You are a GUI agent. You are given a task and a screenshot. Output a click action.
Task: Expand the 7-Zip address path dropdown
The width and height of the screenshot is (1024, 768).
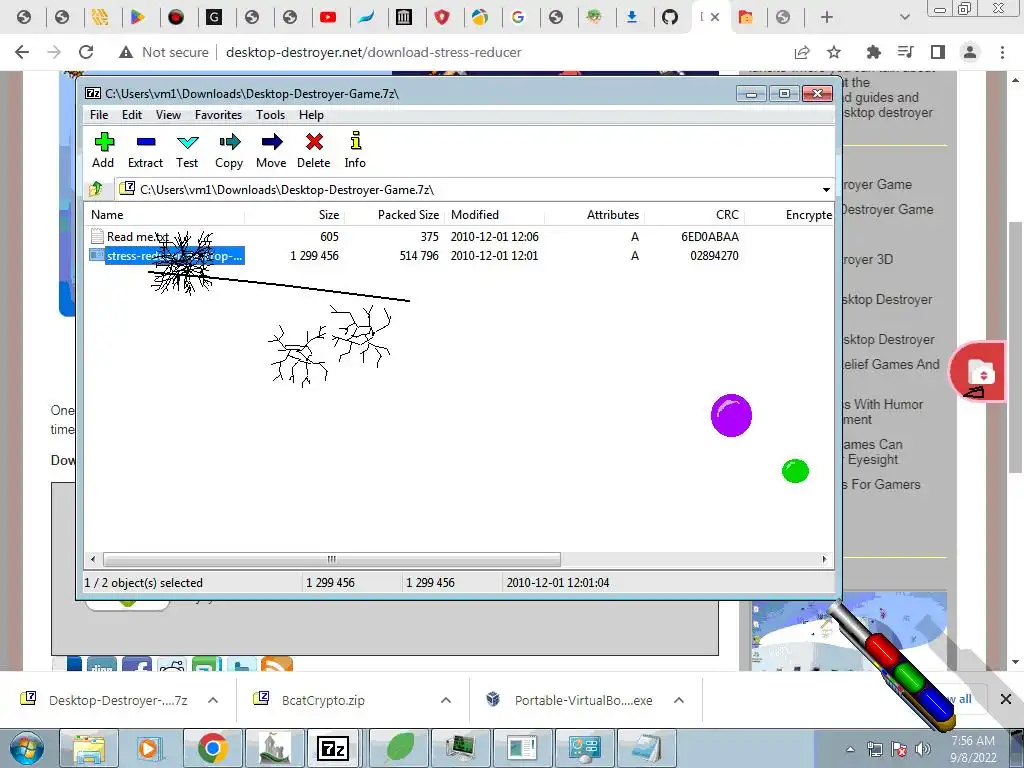(825, 189)
